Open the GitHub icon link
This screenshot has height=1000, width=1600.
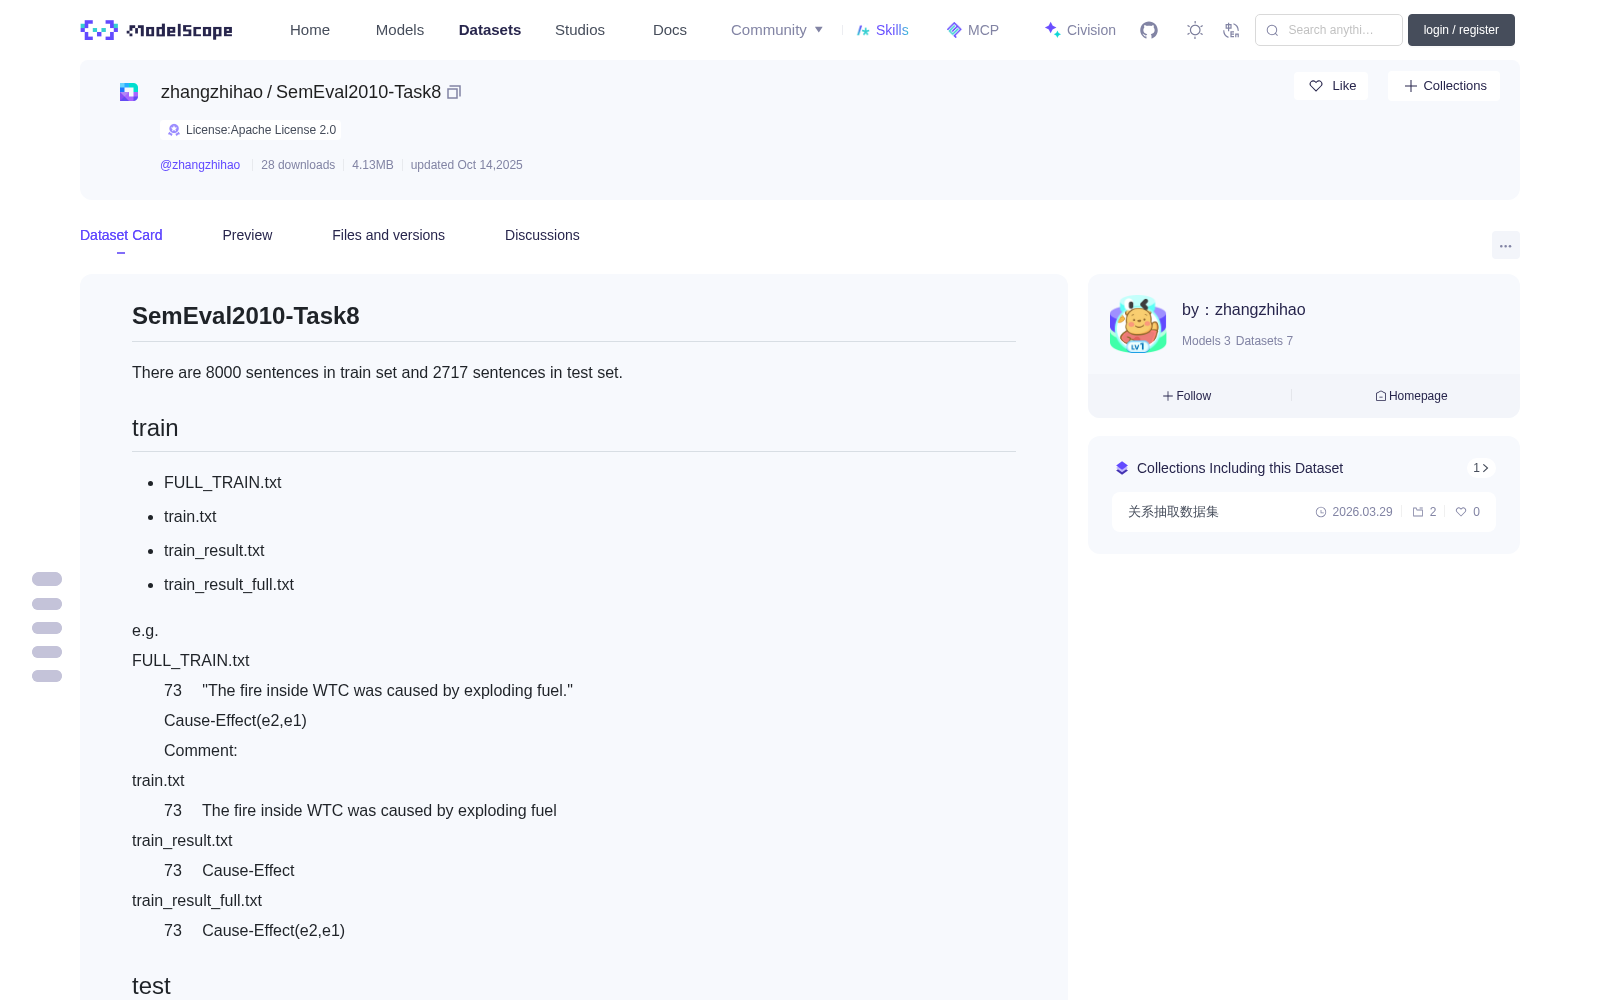click(x=1149, y=30)
